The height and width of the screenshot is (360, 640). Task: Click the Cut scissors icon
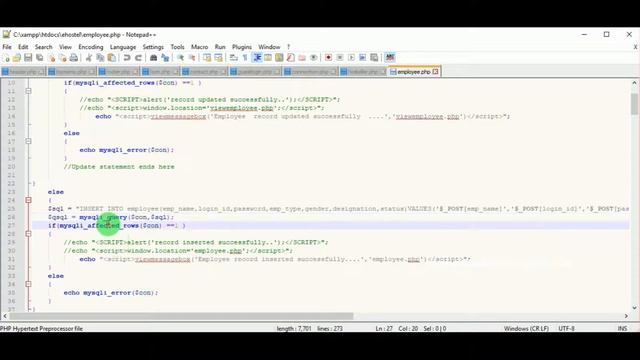pyautogui.click(x=89, y=58)
